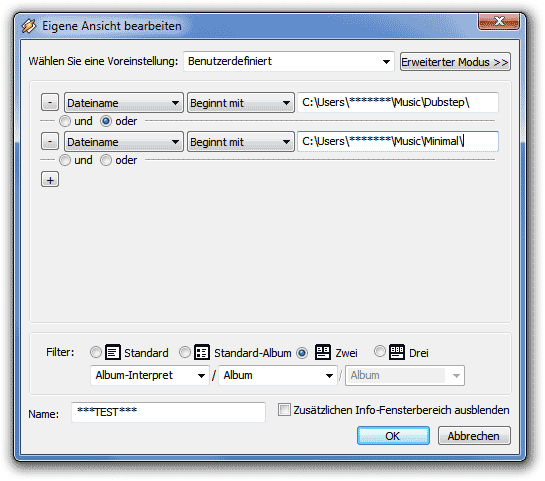Click the Drei three-column filter icon
Screen dimensions: 545x481
coord(397,352)
